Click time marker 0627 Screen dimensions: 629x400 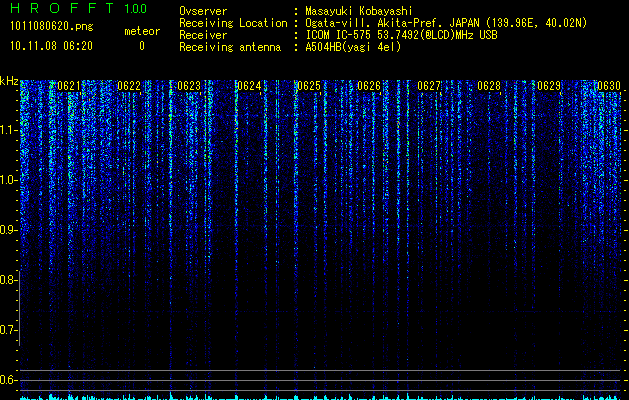tap(429, 86)
